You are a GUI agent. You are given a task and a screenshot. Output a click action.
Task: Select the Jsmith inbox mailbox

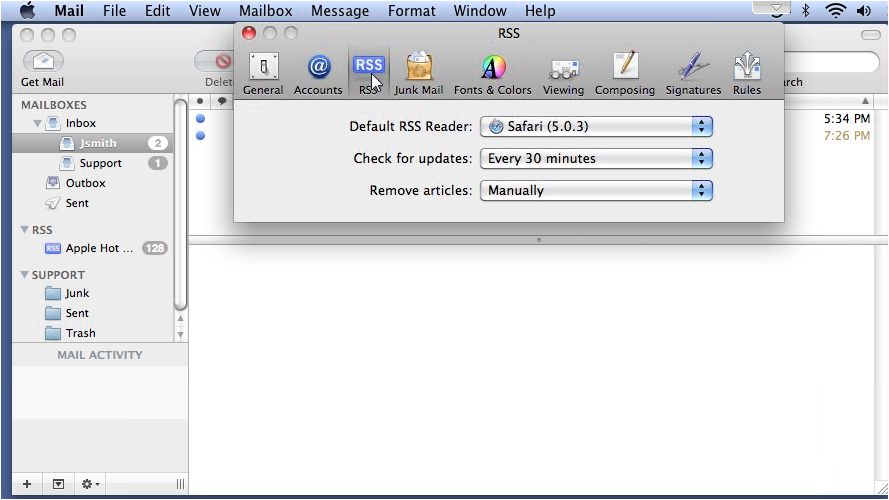click(x=93, y=143)
